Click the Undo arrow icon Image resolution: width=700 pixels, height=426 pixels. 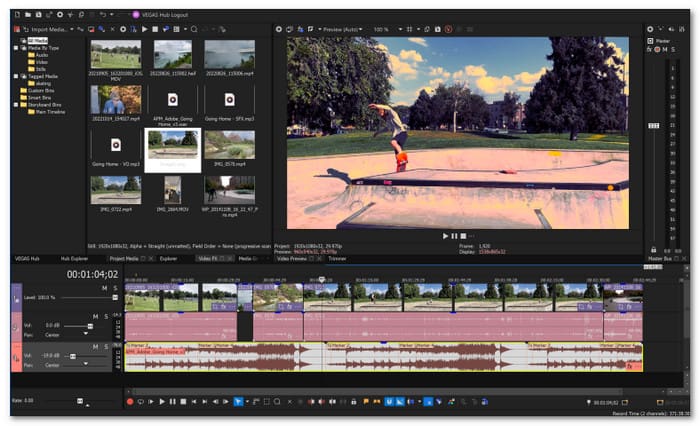[103, 15]
